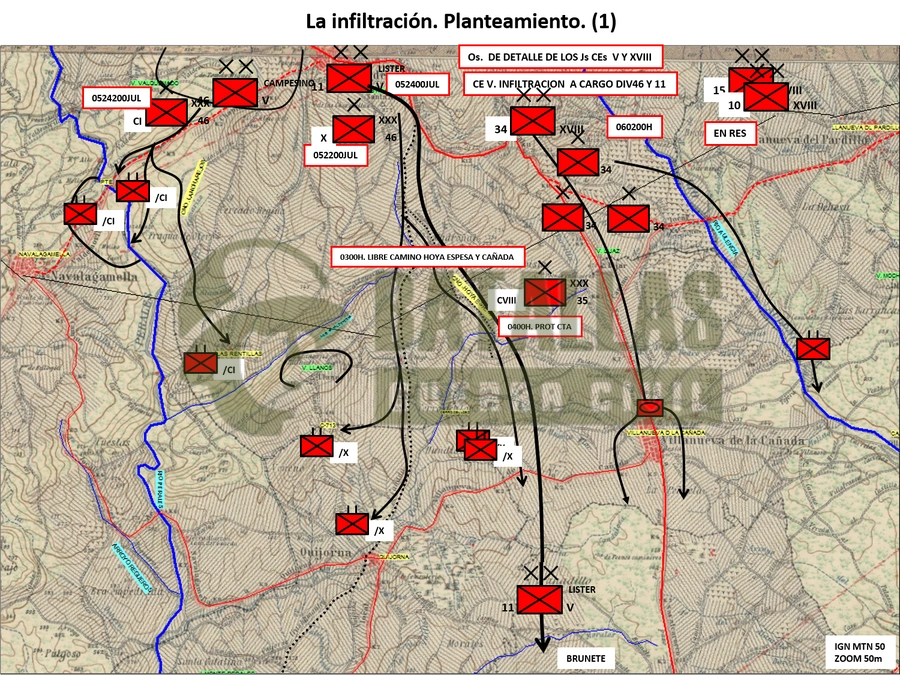The height and width of the screenshot is (675, 900).
Task: Click the 'V. LLANOS' green label
Action: pyautogui.click(x=316, y=367)
